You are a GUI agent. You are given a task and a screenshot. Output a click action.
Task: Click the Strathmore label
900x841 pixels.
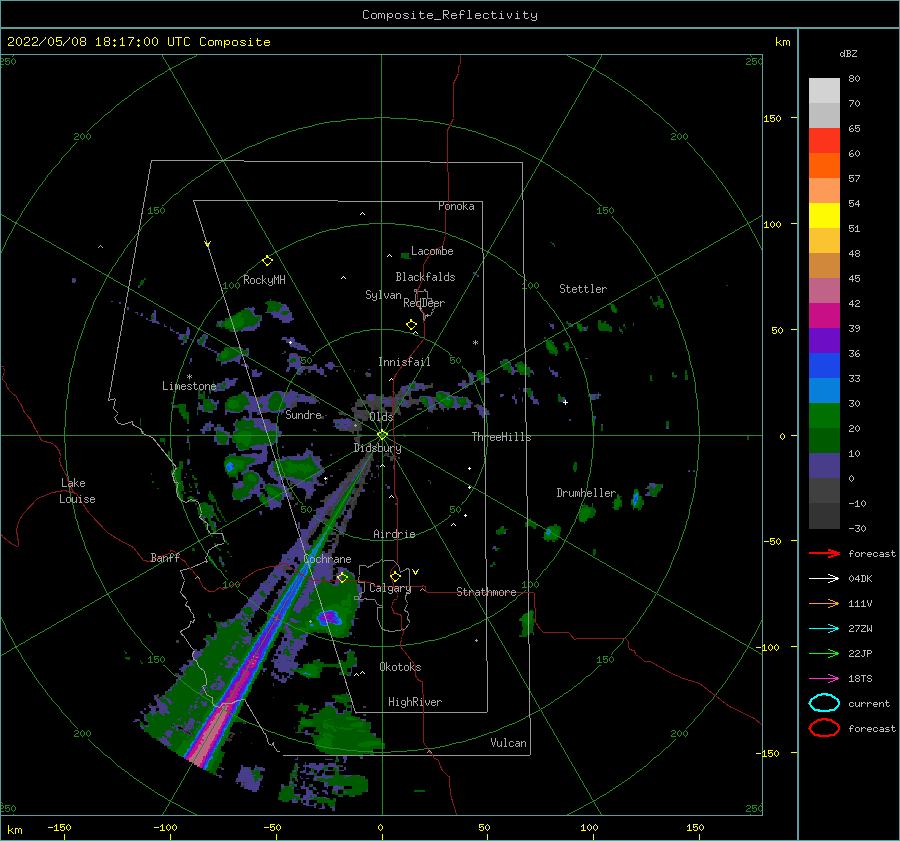pos(486,592)
